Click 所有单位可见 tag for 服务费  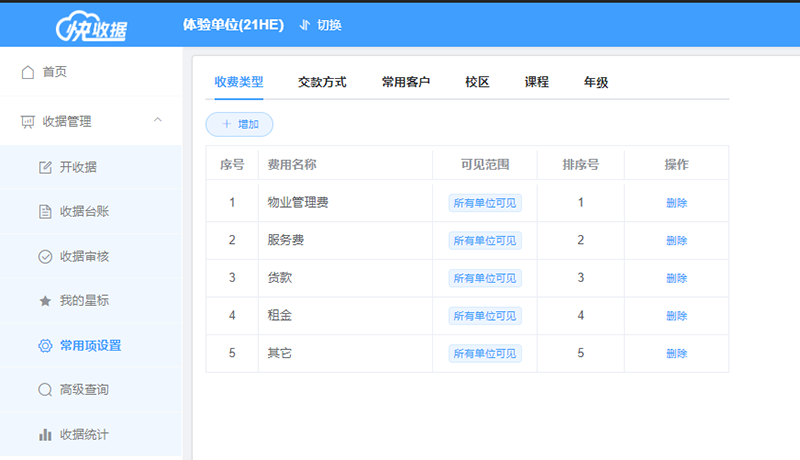485,240
